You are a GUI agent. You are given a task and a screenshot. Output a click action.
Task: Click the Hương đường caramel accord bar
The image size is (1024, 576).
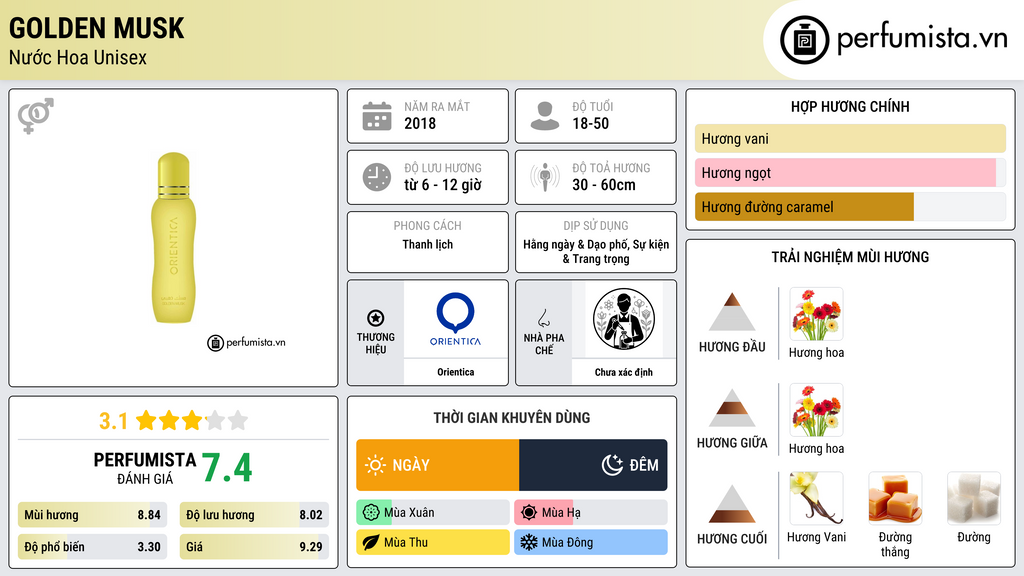850,207
